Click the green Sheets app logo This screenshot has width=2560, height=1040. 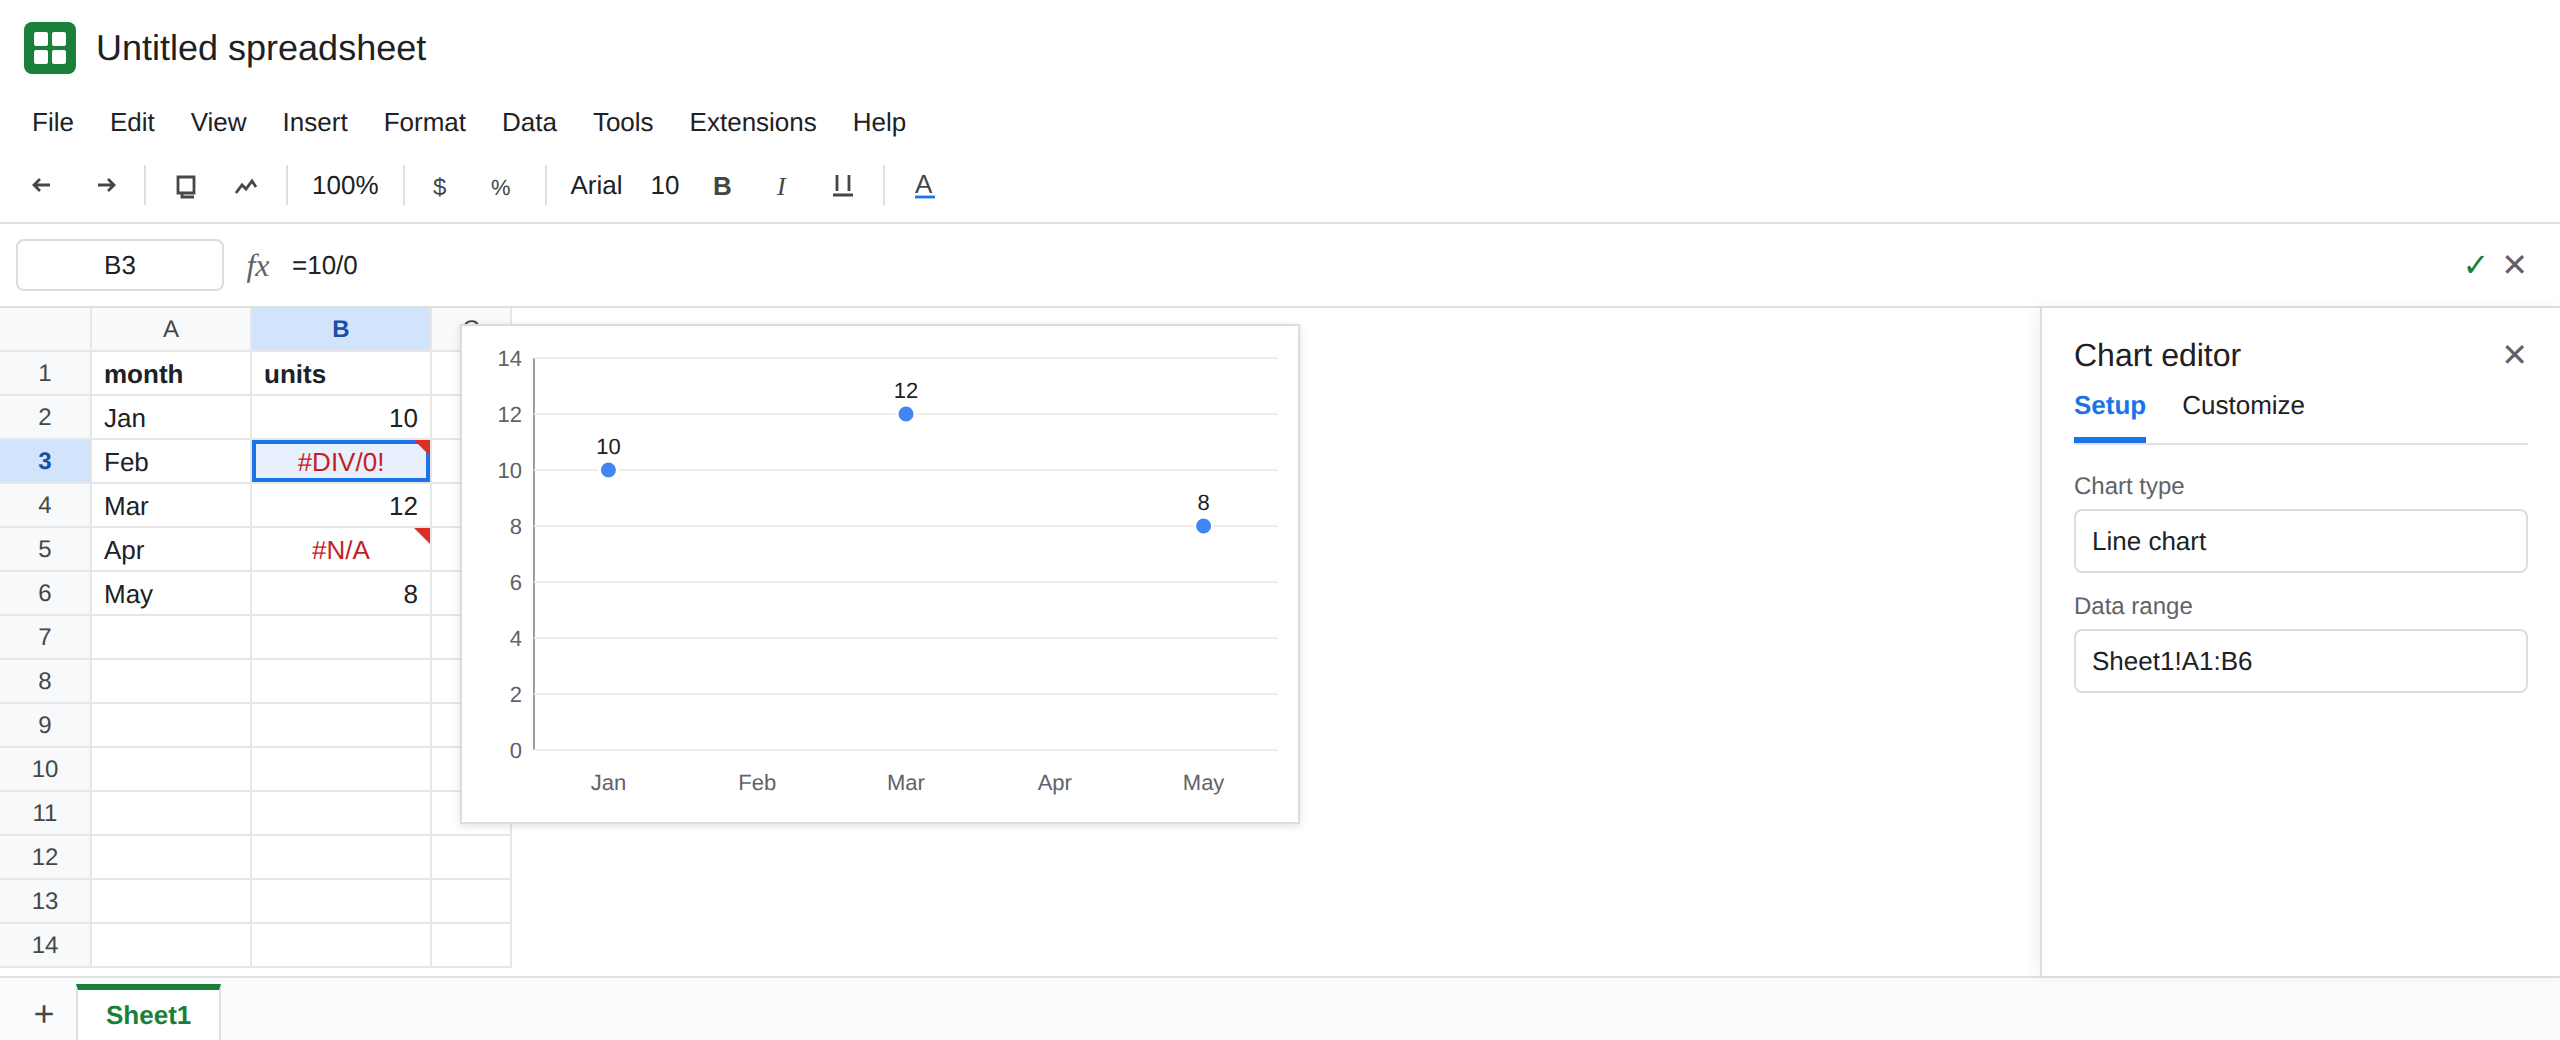50,48
